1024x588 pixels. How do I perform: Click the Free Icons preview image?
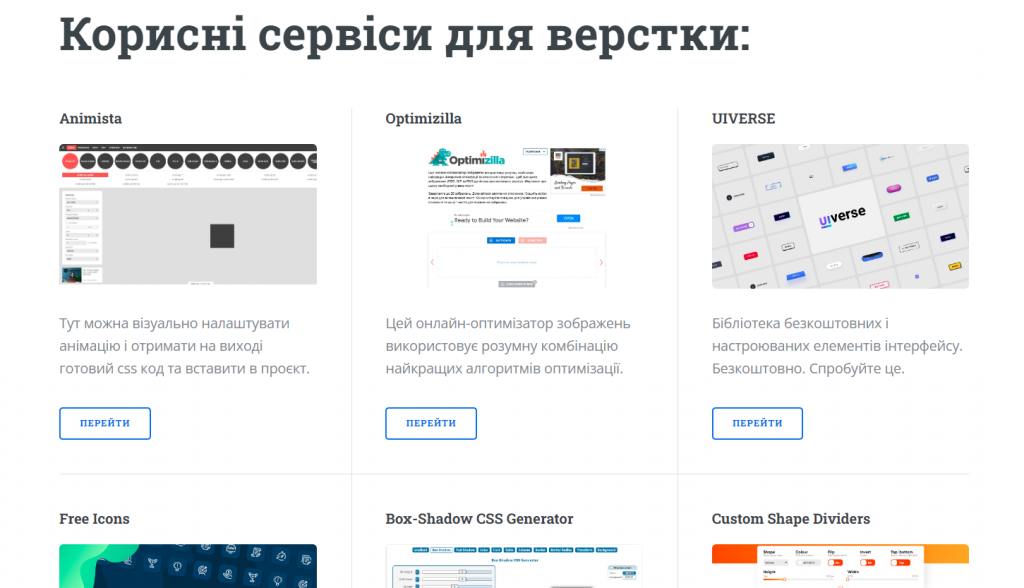click(188, 566)
